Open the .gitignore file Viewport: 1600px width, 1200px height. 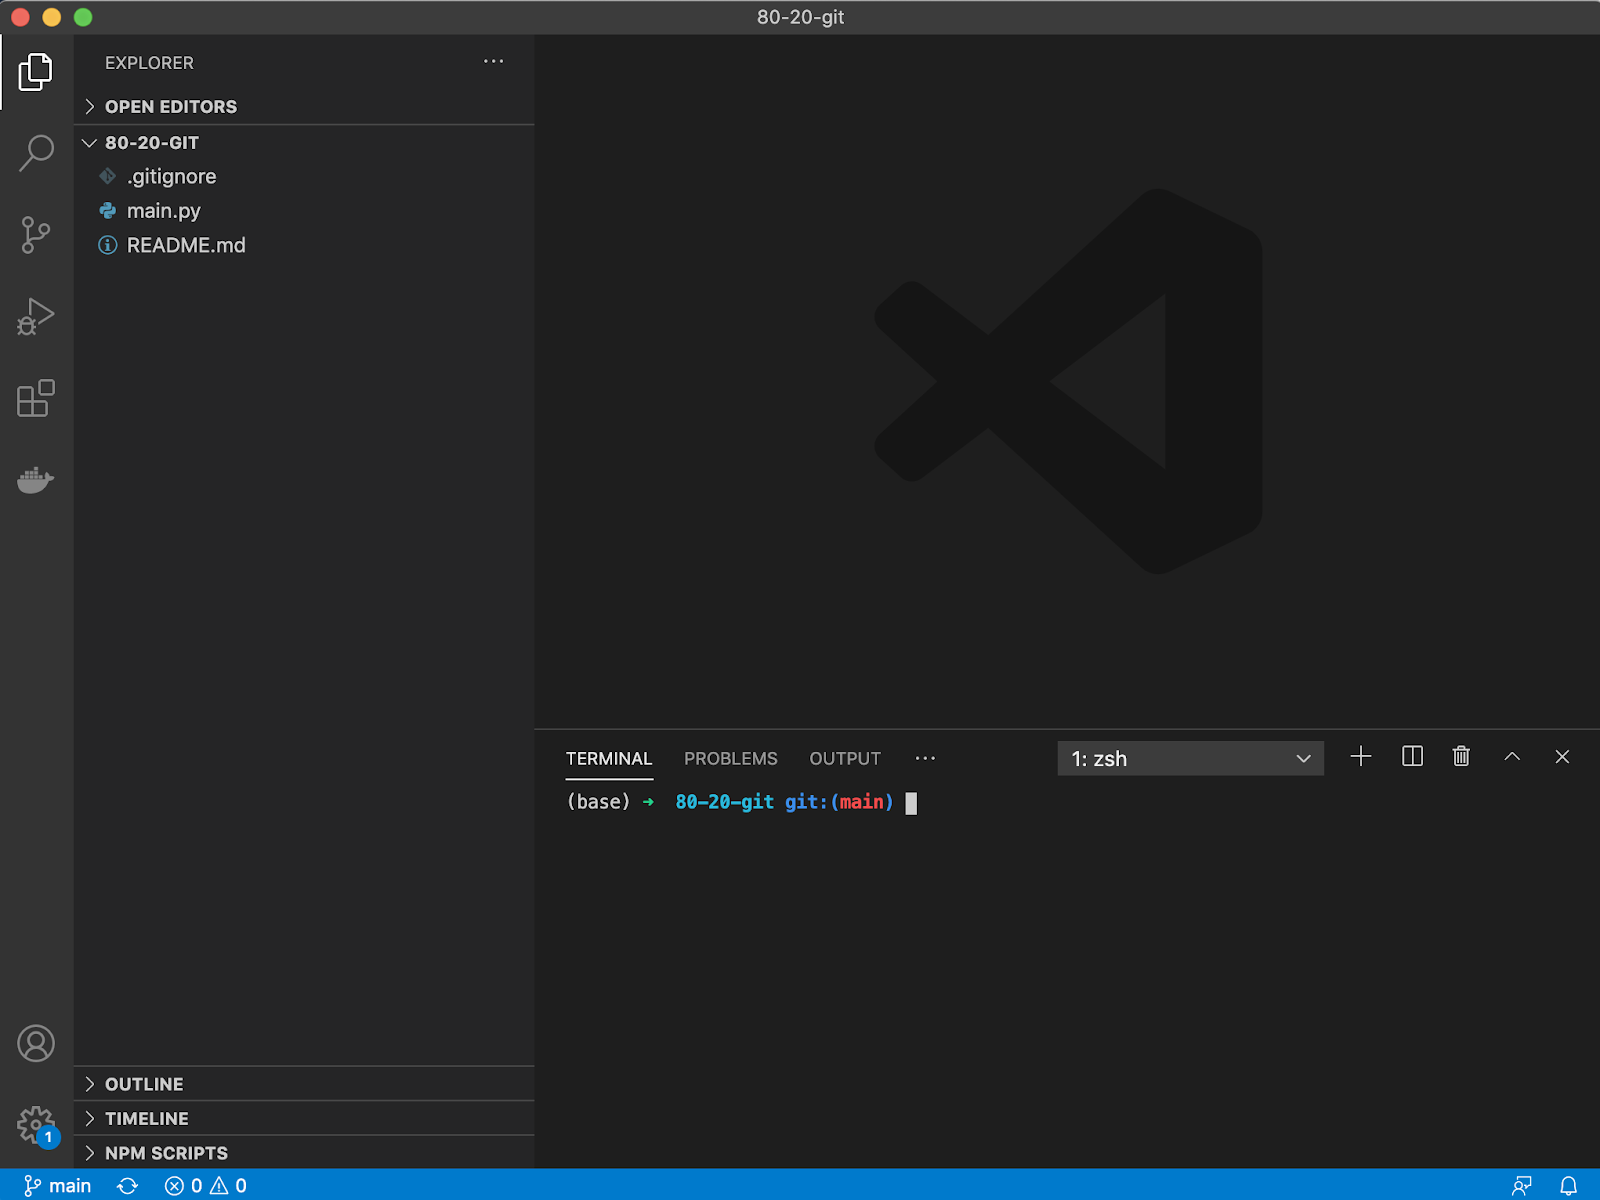pos(304,177)
